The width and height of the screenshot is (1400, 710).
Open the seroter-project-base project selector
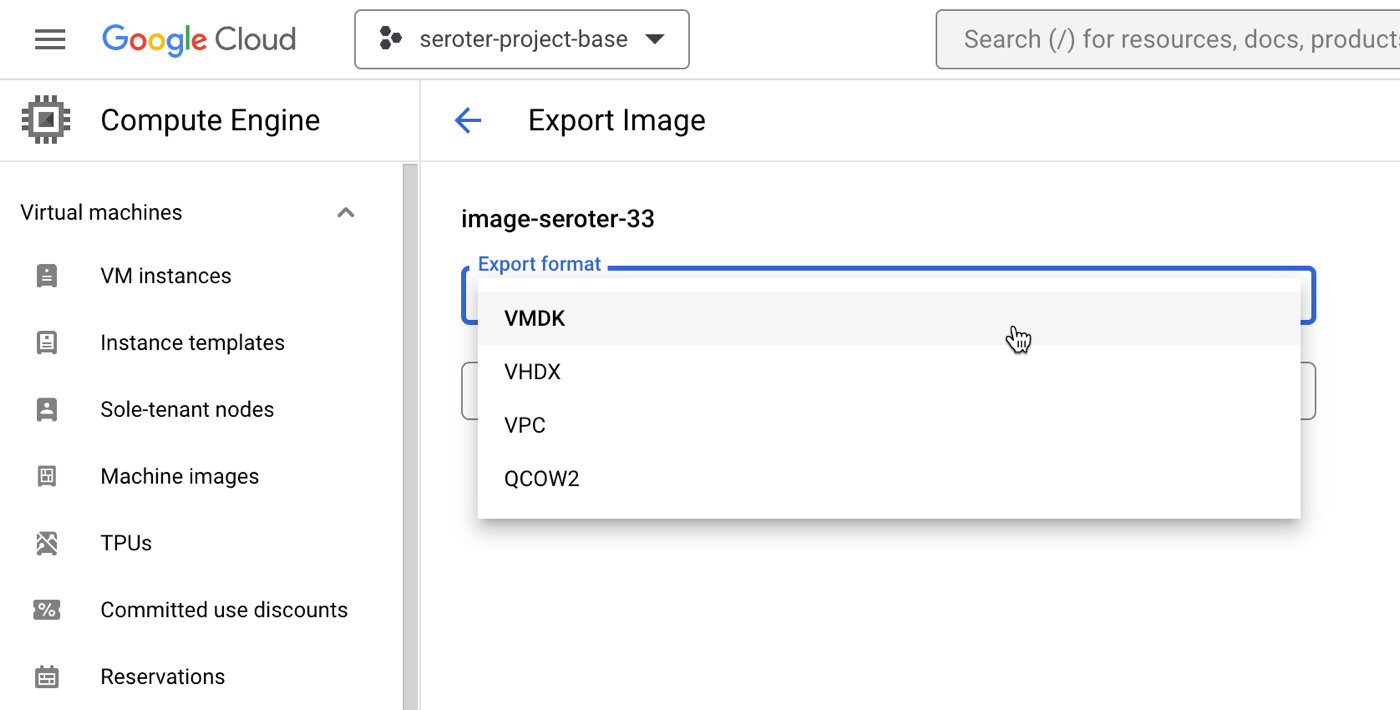(522, 40)
